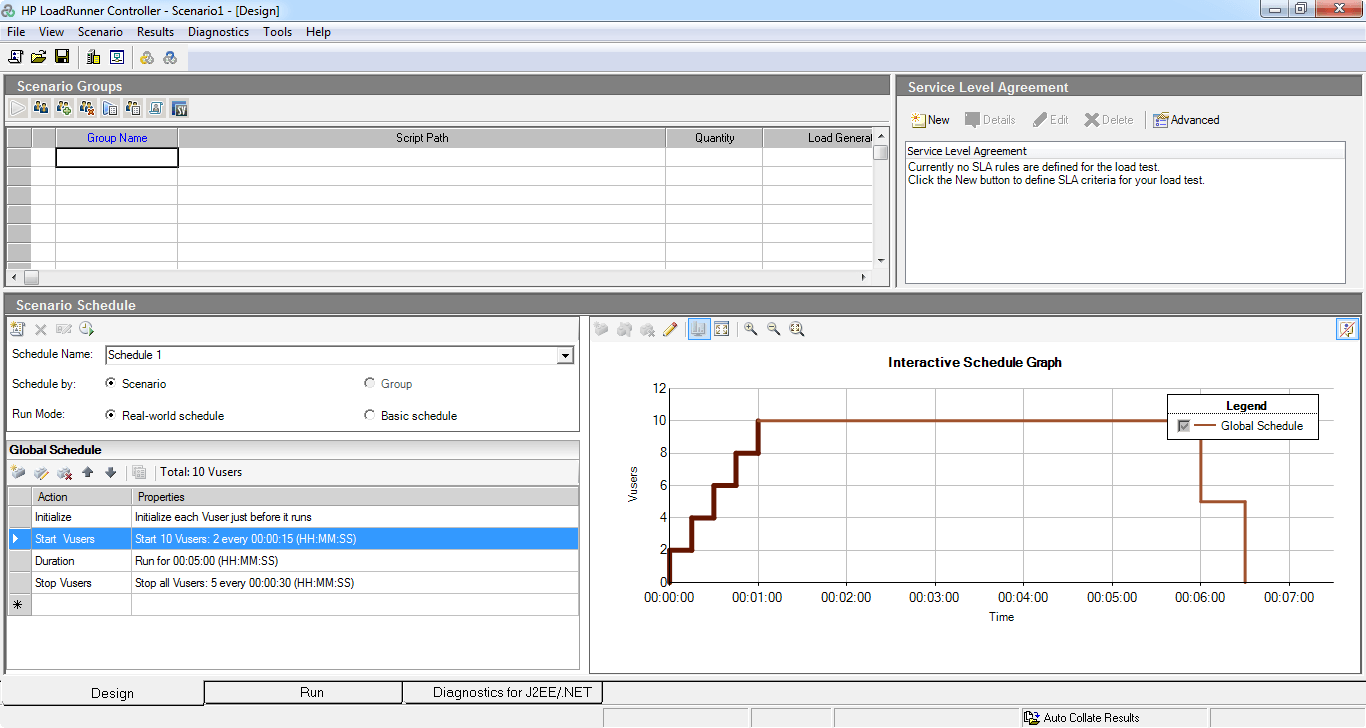Select Schedule by Group radio button

370,383
